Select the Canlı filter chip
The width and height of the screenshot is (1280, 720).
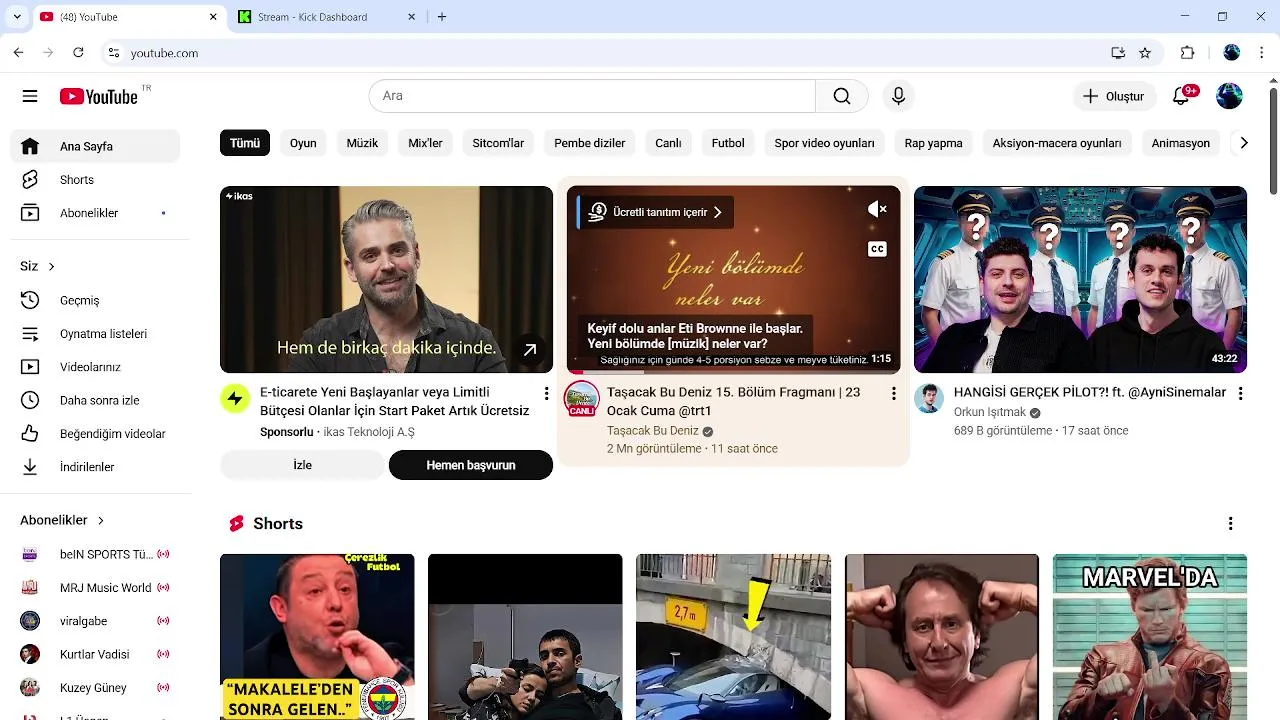[x=668, y=143]
